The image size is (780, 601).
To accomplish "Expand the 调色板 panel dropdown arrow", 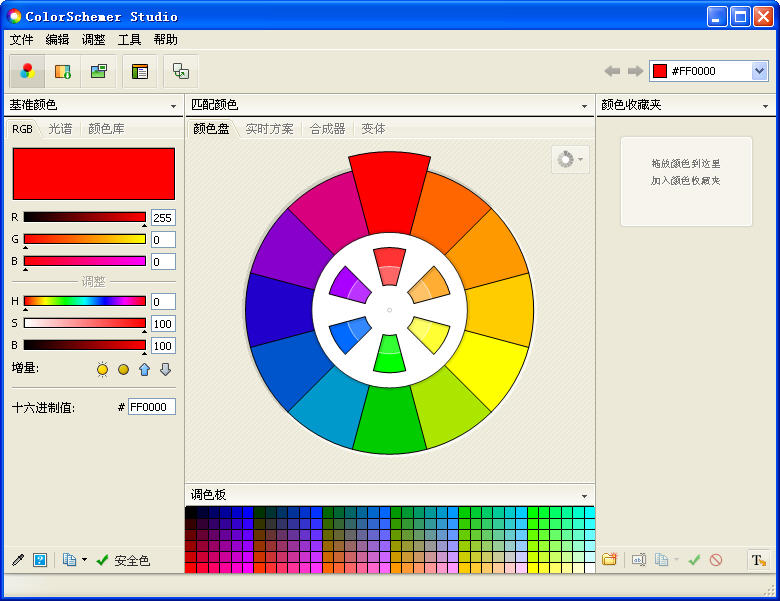I will [584, 496].
